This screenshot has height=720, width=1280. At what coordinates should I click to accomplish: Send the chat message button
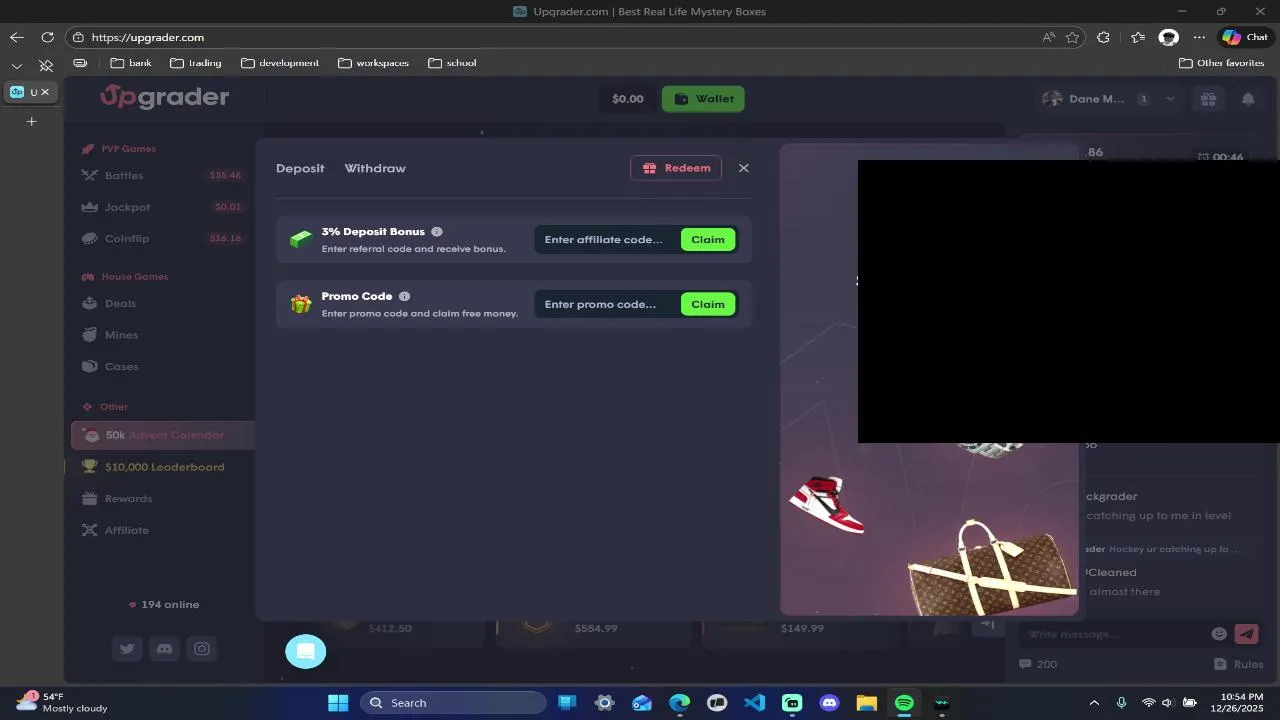1246,634
